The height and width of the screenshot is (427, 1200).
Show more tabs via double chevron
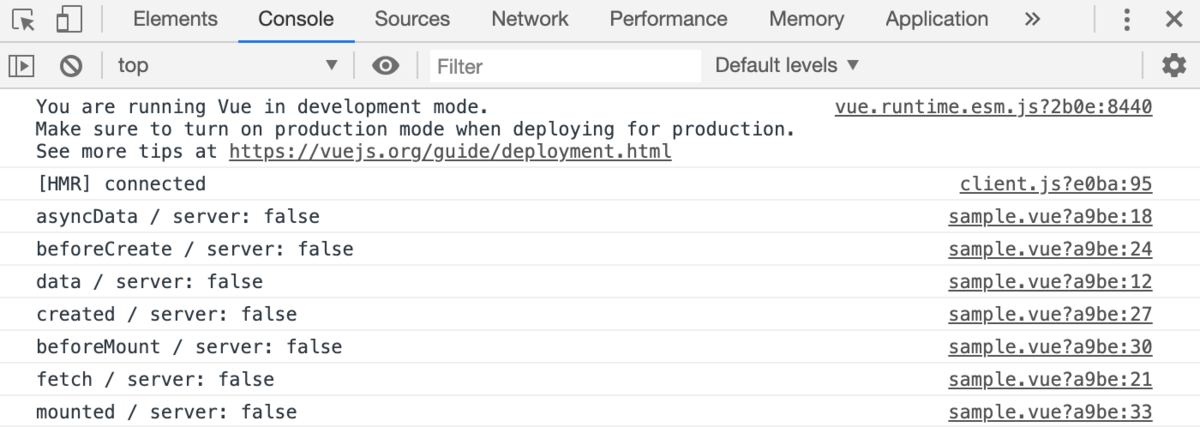(x=1033, y=20)
